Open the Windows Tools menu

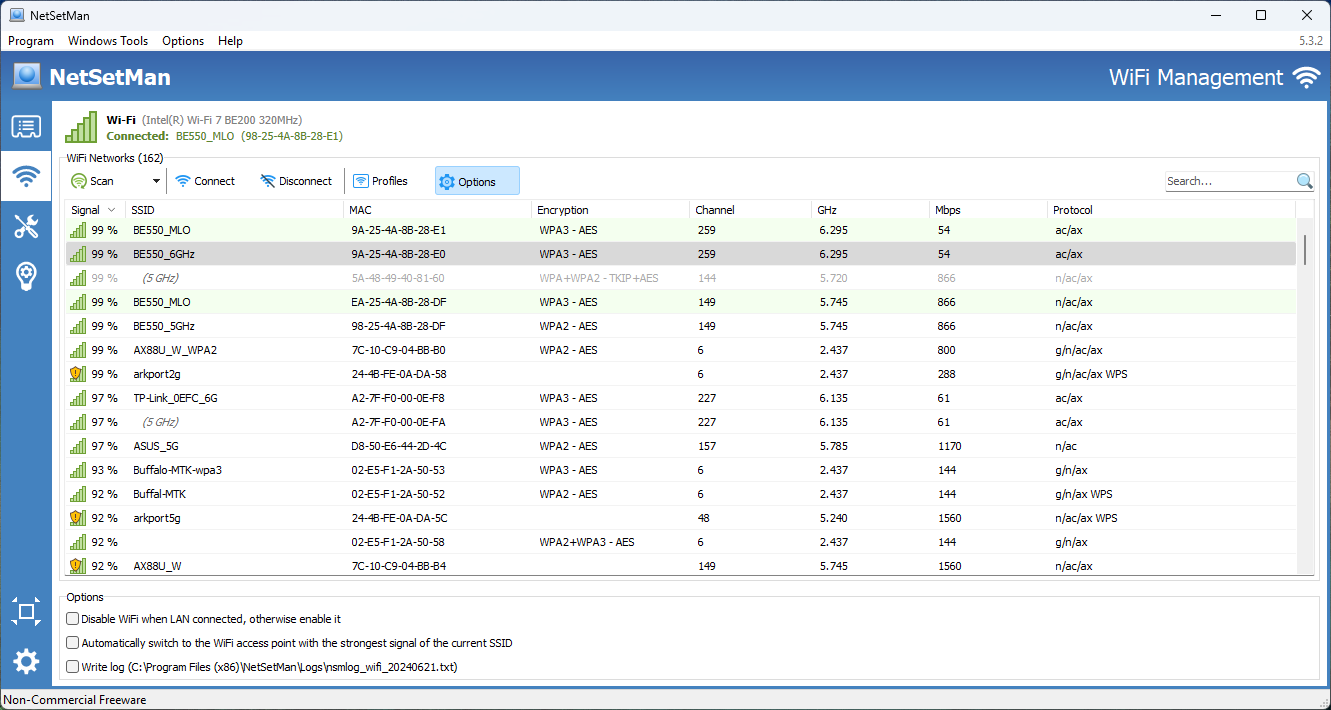[108, 41]
